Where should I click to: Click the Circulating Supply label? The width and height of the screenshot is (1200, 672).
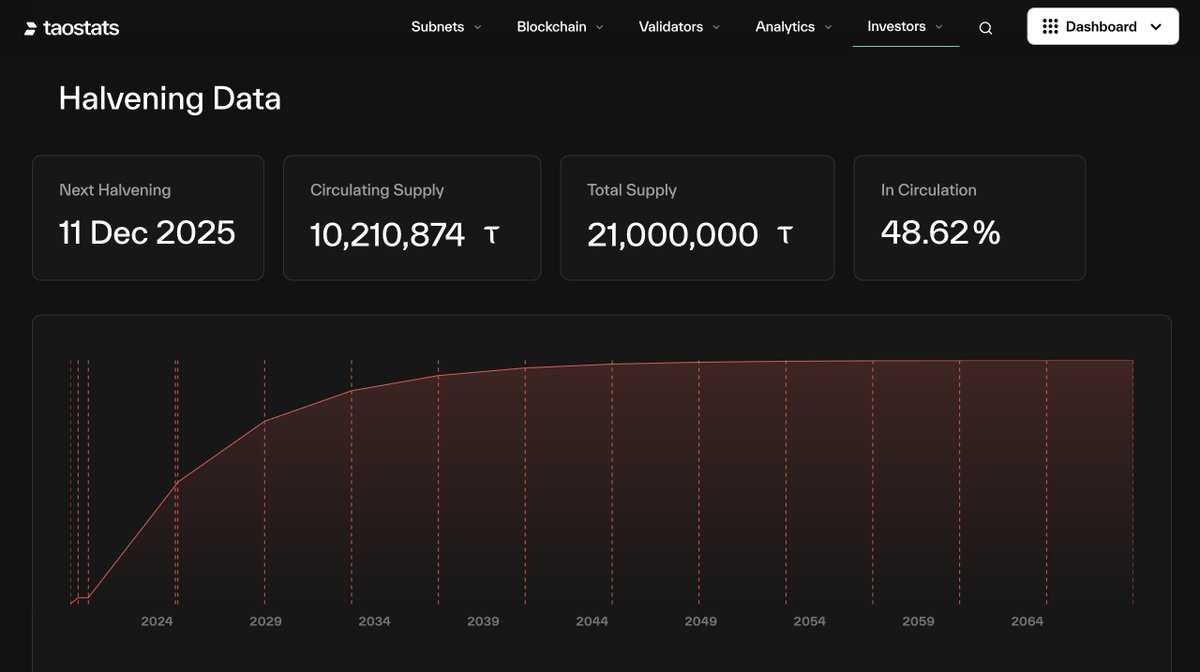(x=377, y=190)
